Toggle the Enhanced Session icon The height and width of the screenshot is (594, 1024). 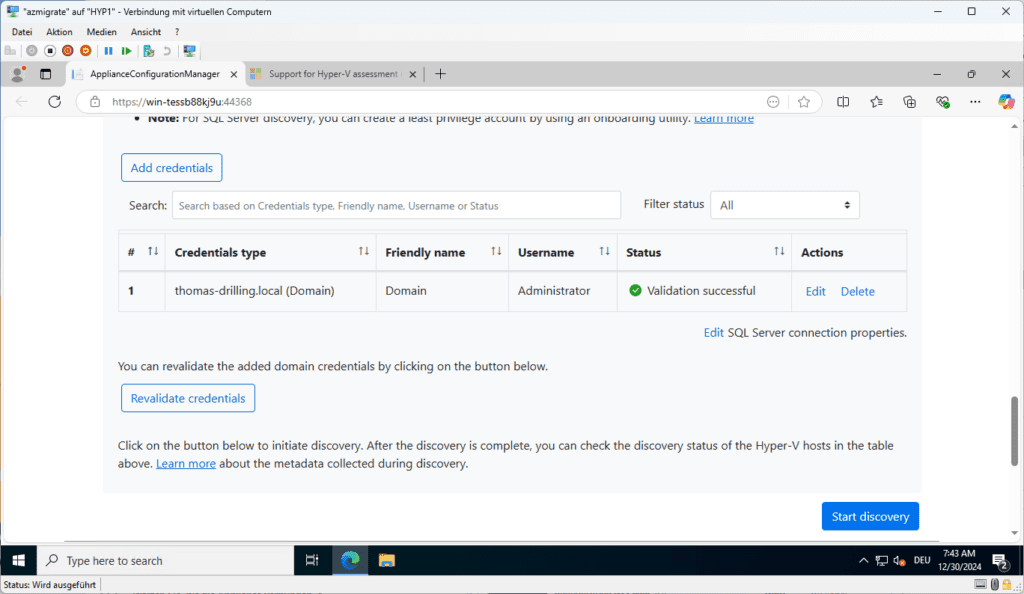point(189,51)
